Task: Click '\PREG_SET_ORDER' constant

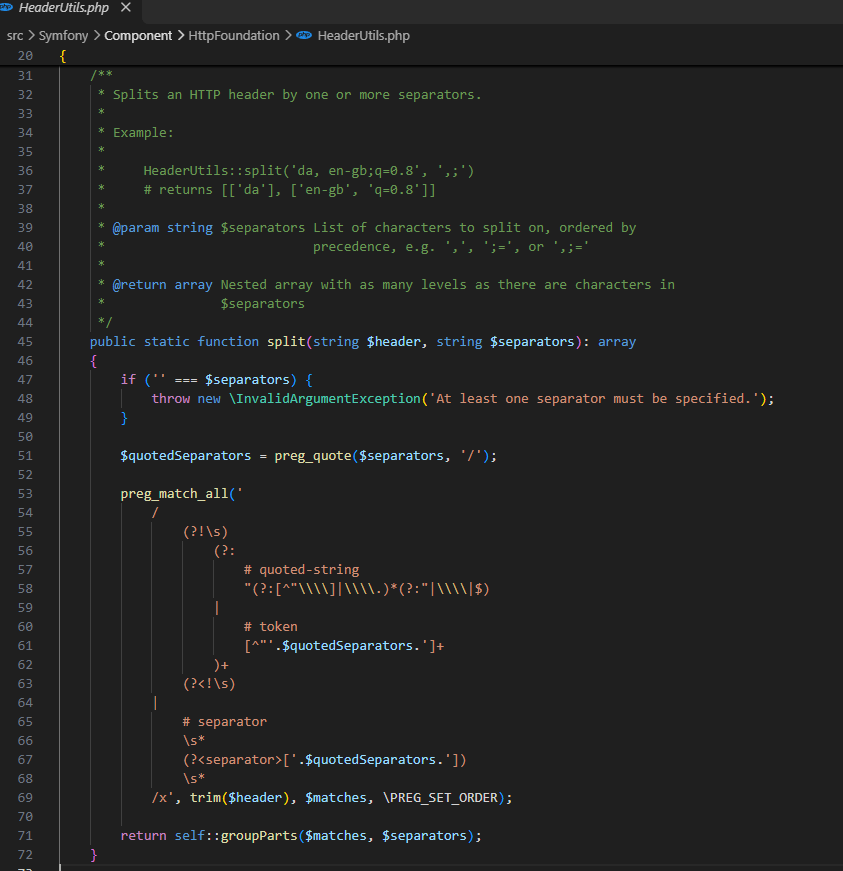Action: click(x=440, y=798)
